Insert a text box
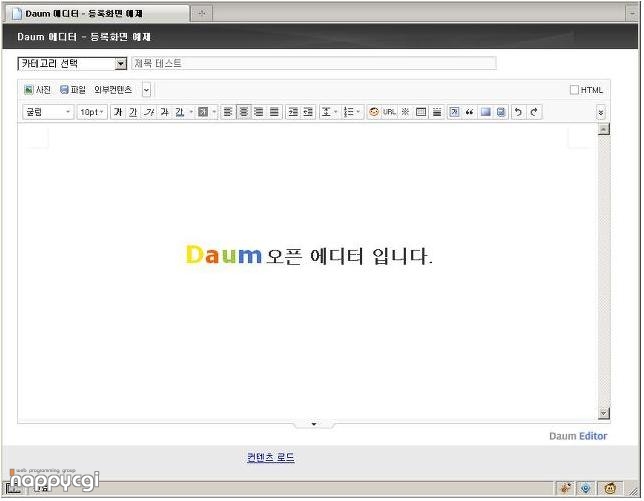644x501 pixels. pyautogui.click(x=454, y=112)
